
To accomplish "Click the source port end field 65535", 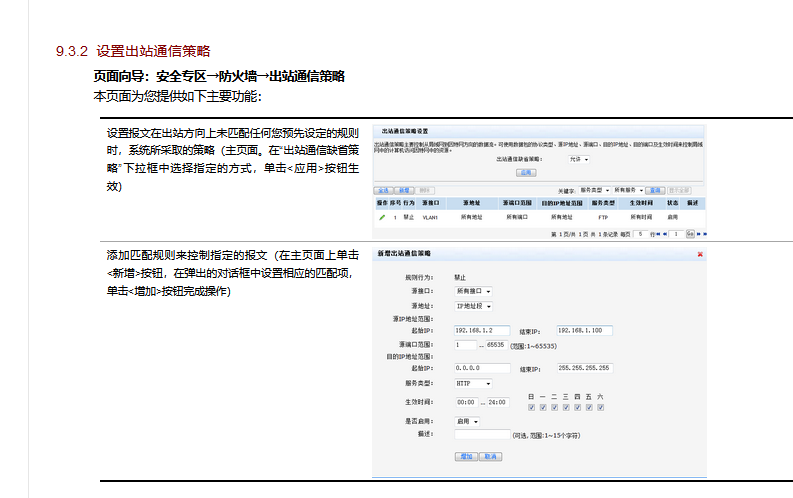I will (496, 345).
